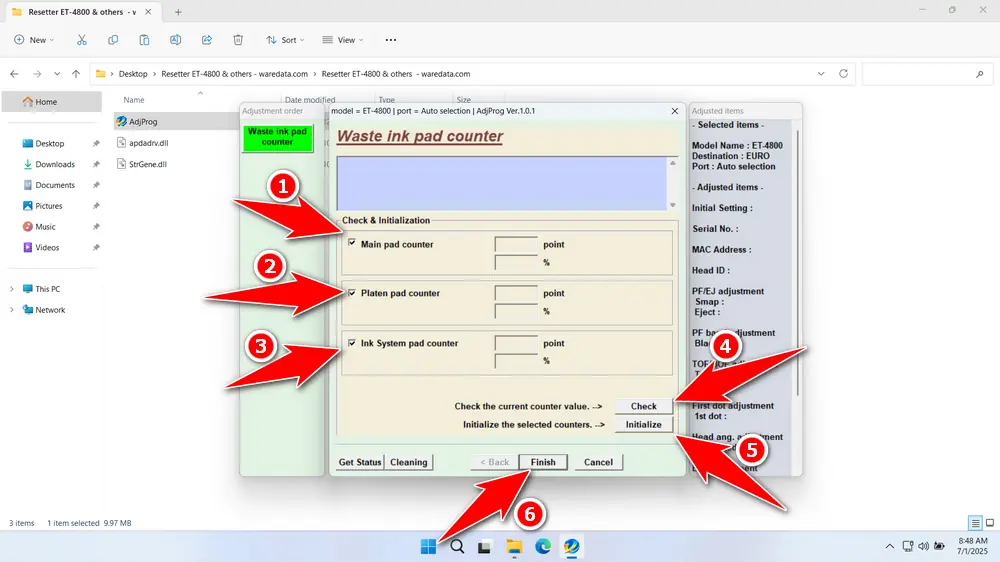The width and height of the screenshot is (1000, 562).
Task: Switch to large thumbnails view icon
Action: (x=990, y=523)
